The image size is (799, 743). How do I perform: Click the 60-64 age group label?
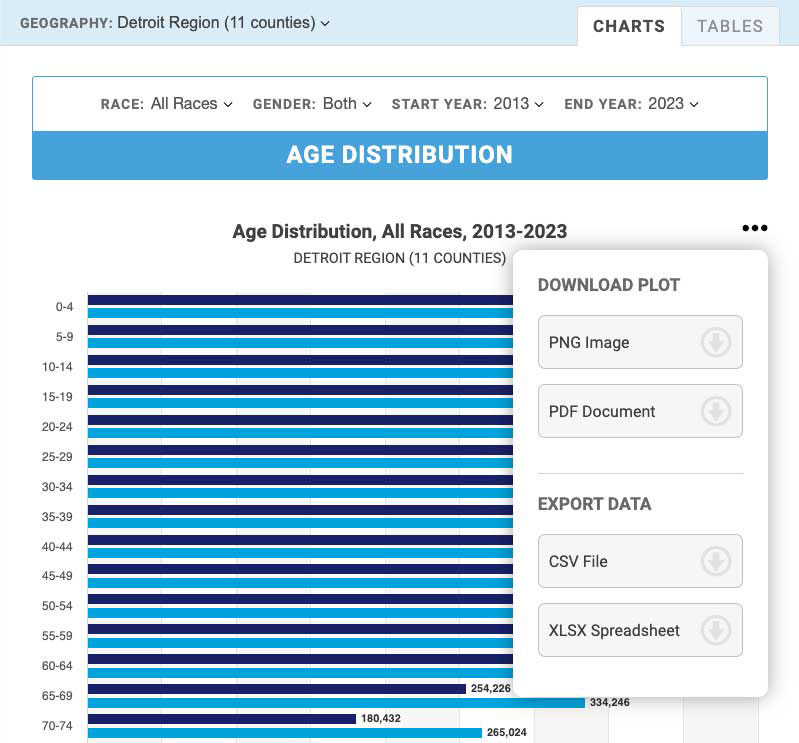[x=57, y=666]
